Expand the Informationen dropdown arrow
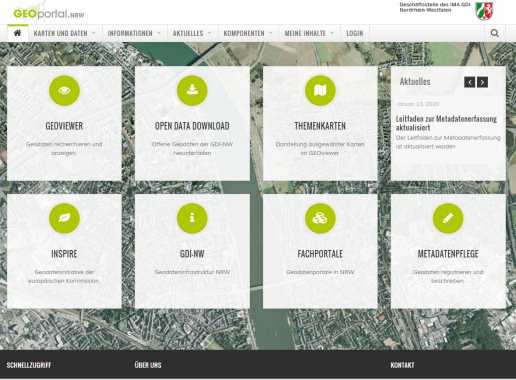Viewport: 516px width, 380px height. pyautogui.click(x=159, y=33)
